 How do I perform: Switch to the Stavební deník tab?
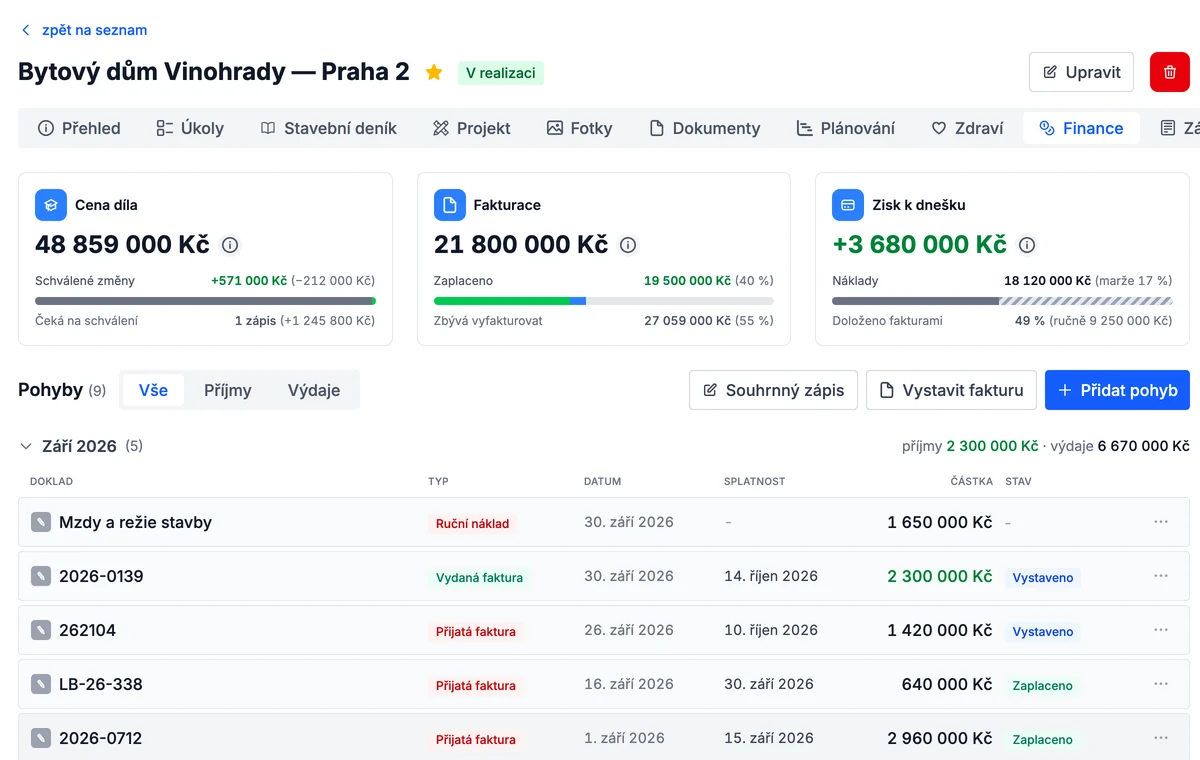click(329, 128)
